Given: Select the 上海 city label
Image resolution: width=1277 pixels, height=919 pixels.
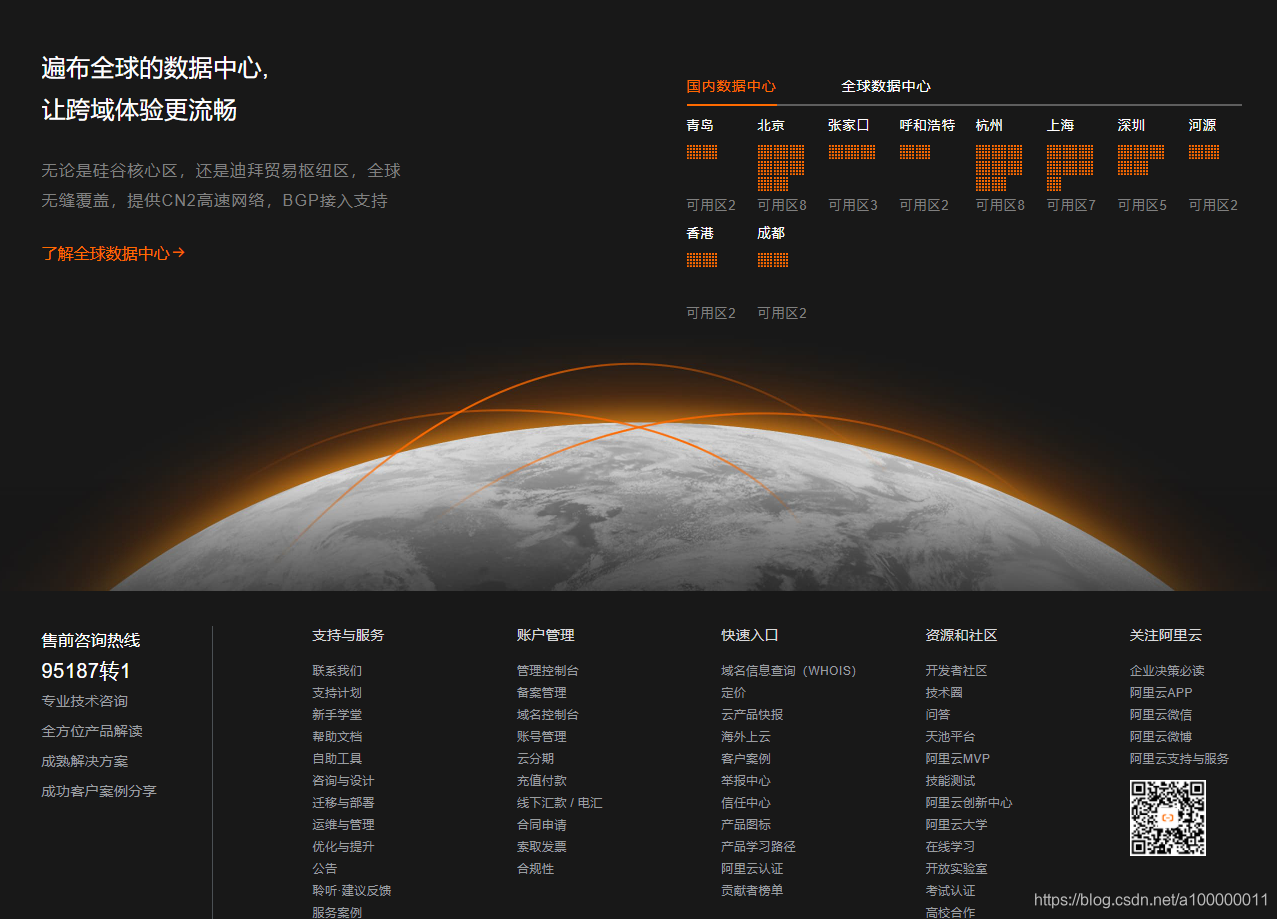Looking at the screenshot, I should pyautogui.click(x=1060, y=125).
